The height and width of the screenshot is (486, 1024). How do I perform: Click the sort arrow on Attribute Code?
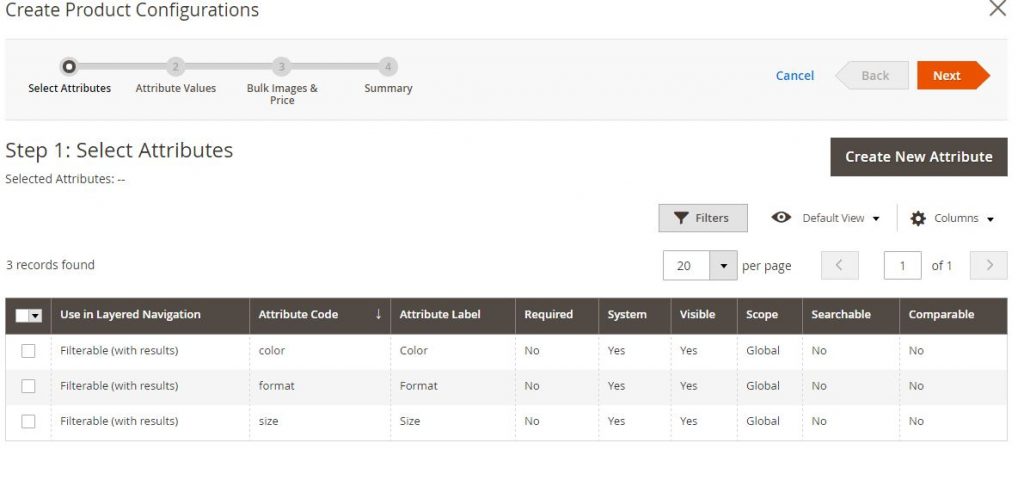(x=378, y=314)
